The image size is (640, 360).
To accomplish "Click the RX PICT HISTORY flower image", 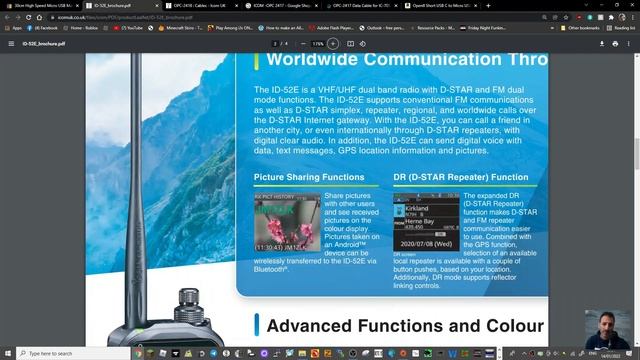I will pyautogui.click(x=287, y=222).
